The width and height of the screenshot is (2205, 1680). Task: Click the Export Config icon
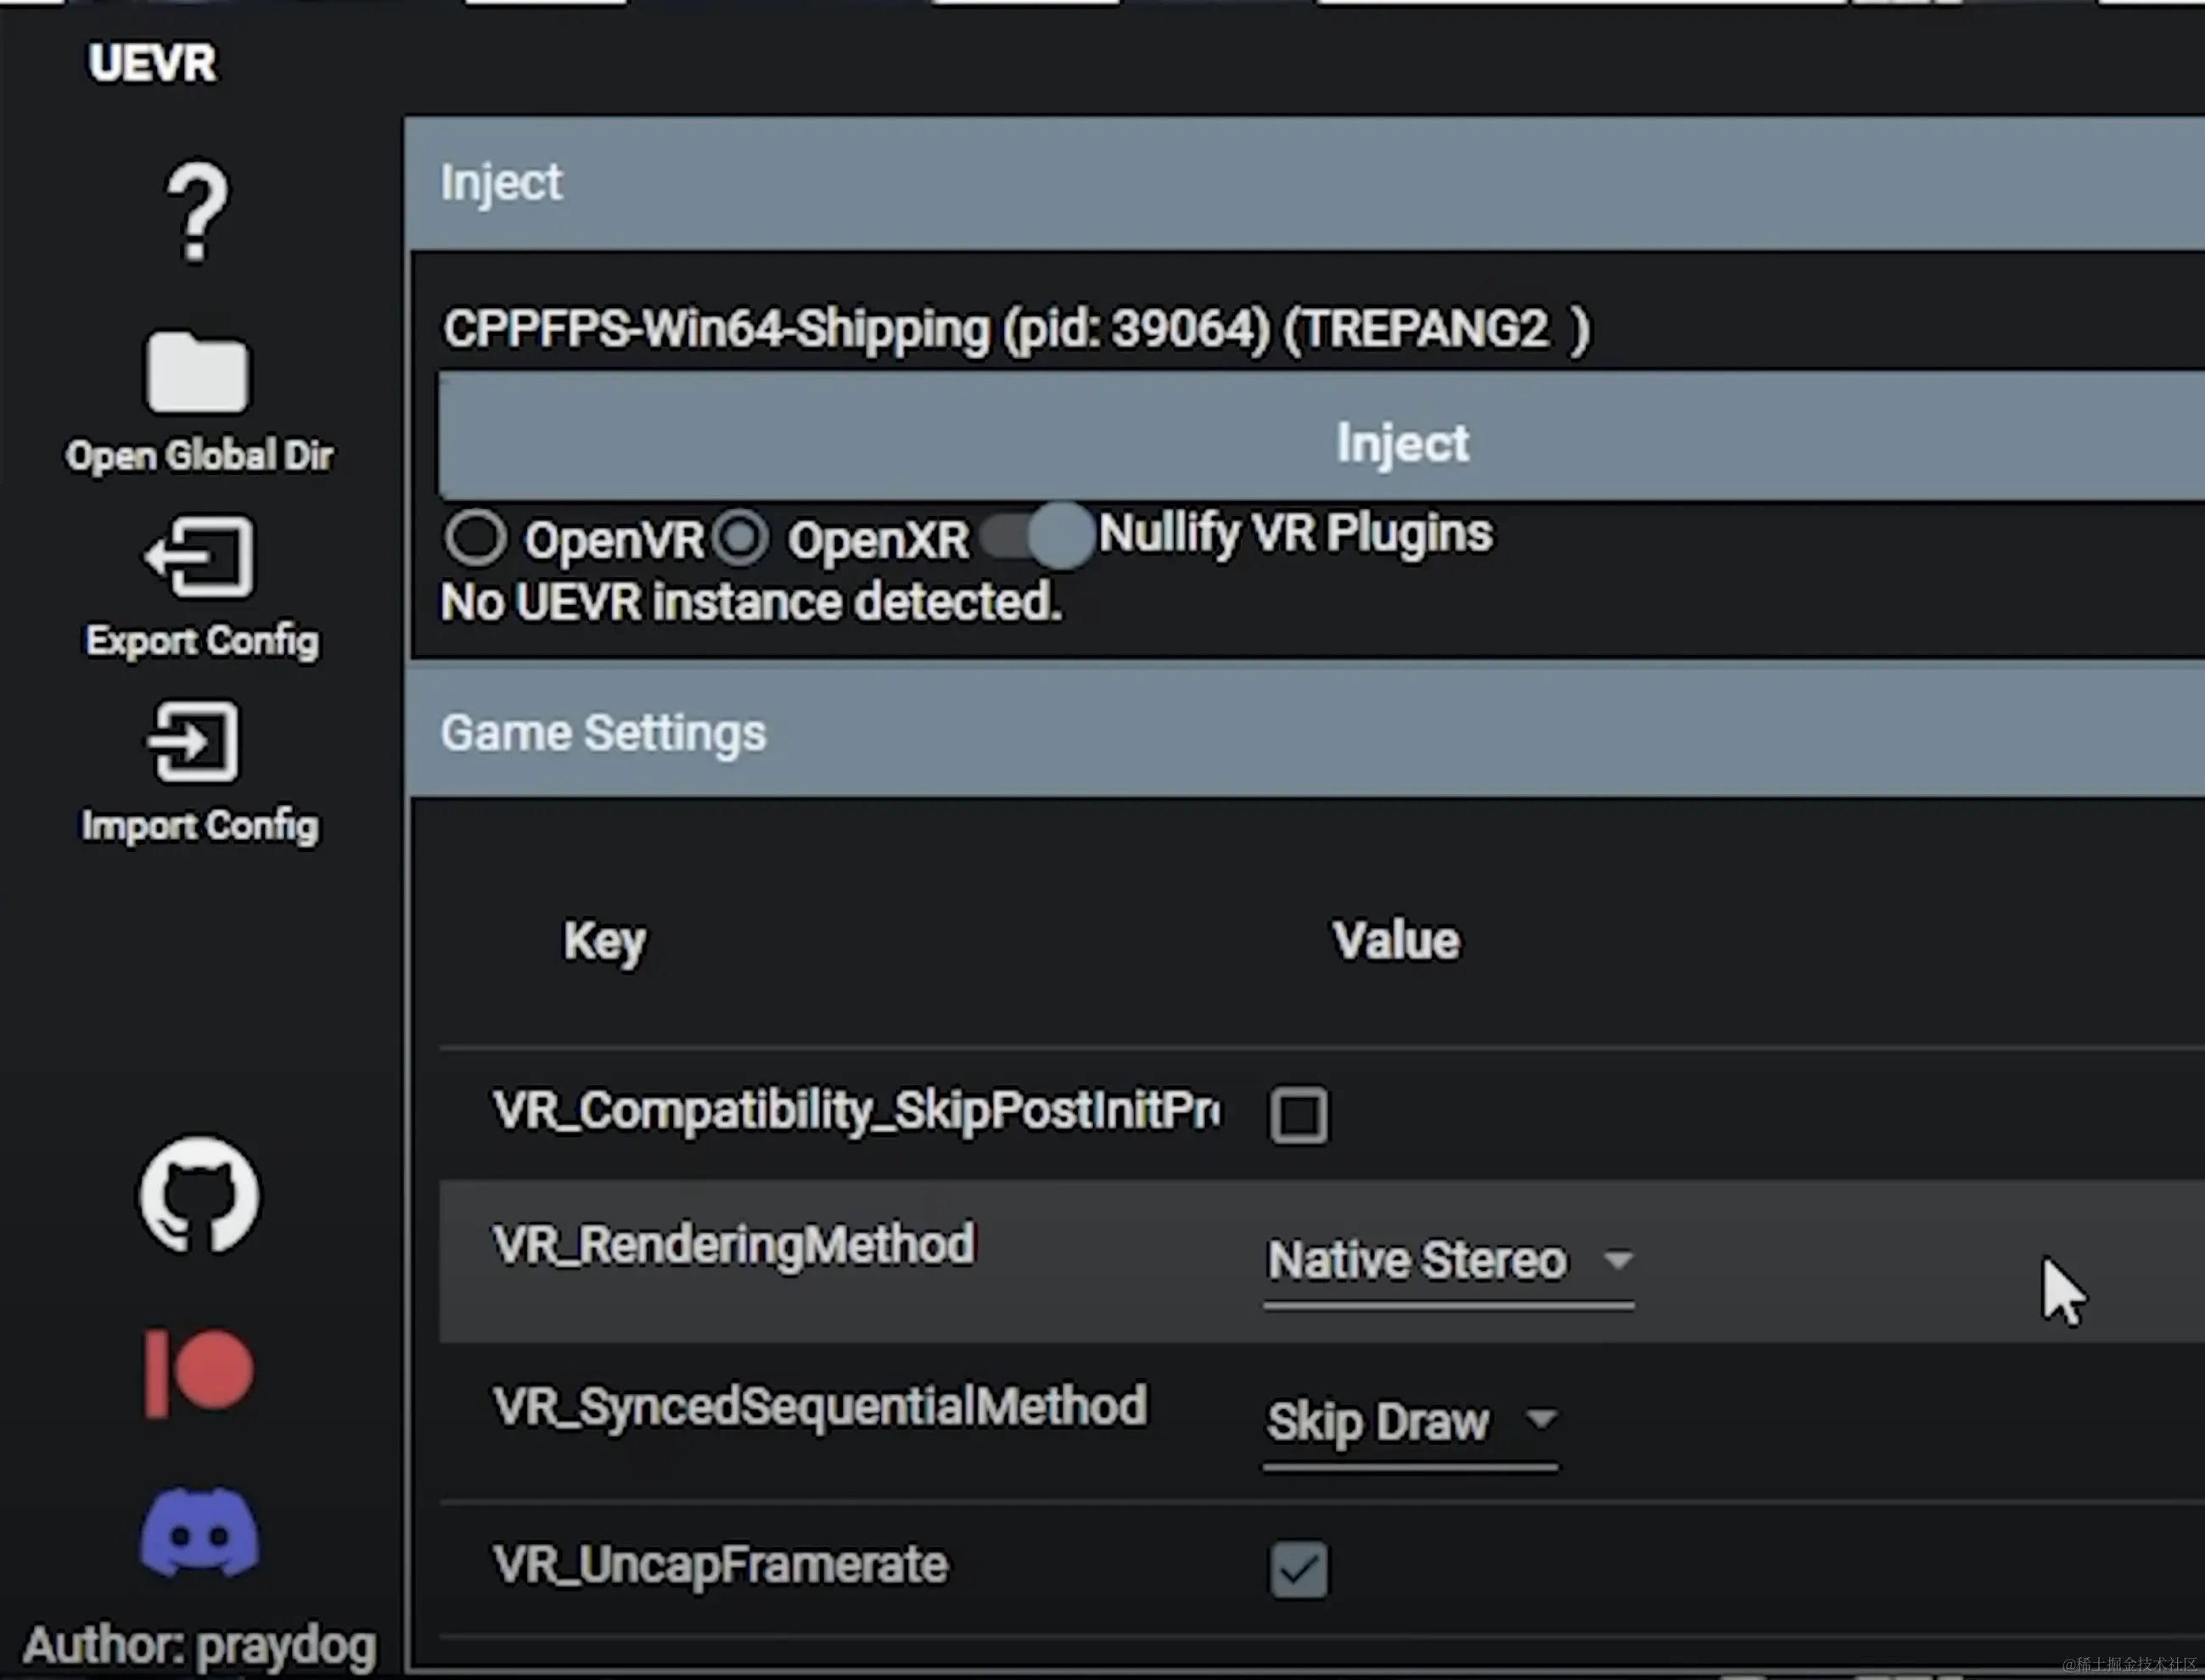200,557
